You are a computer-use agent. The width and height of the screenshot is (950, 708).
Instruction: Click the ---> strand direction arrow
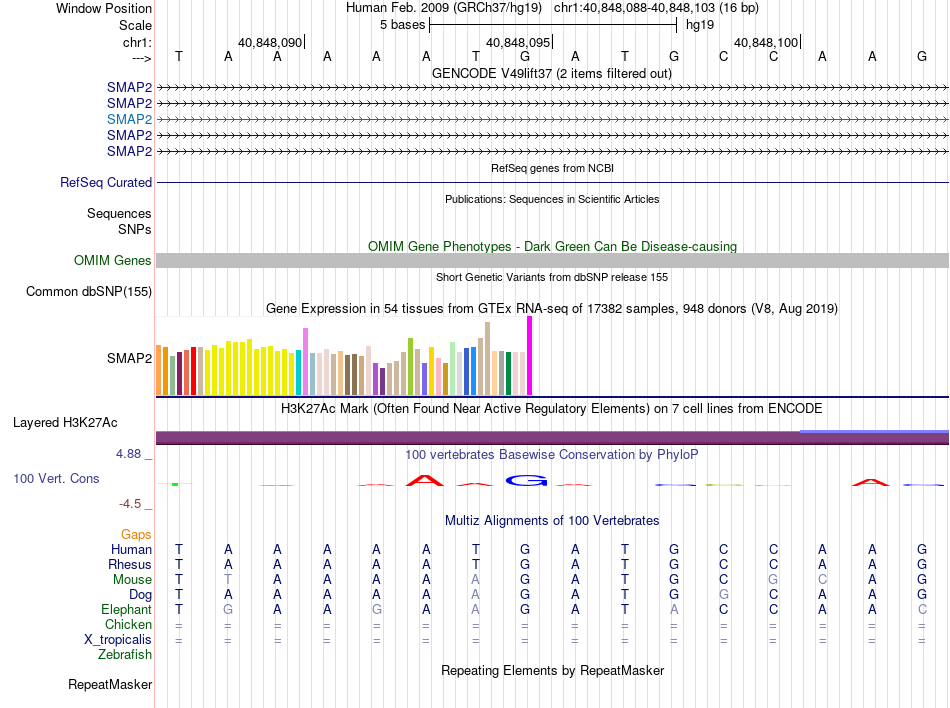[x=141, y=58]
